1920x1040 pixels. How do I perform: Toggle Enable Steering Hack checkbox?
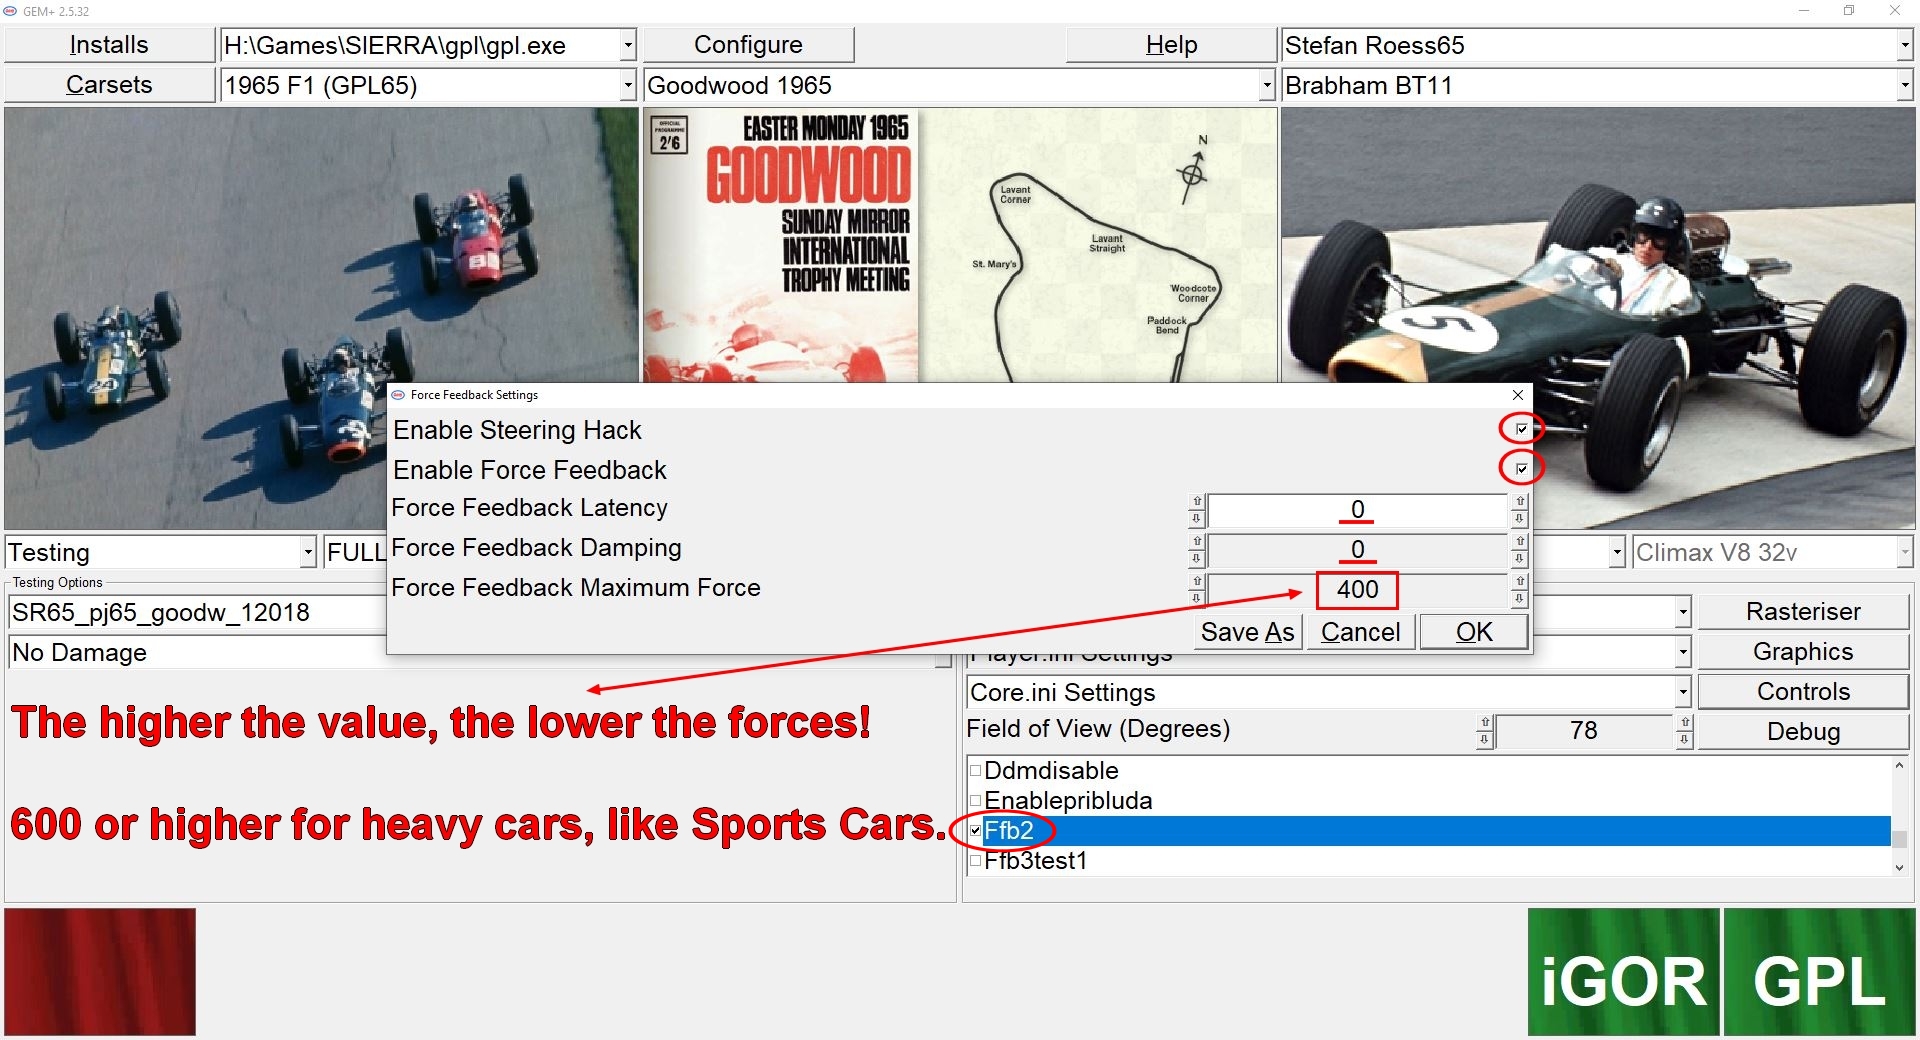point(1521,429)
